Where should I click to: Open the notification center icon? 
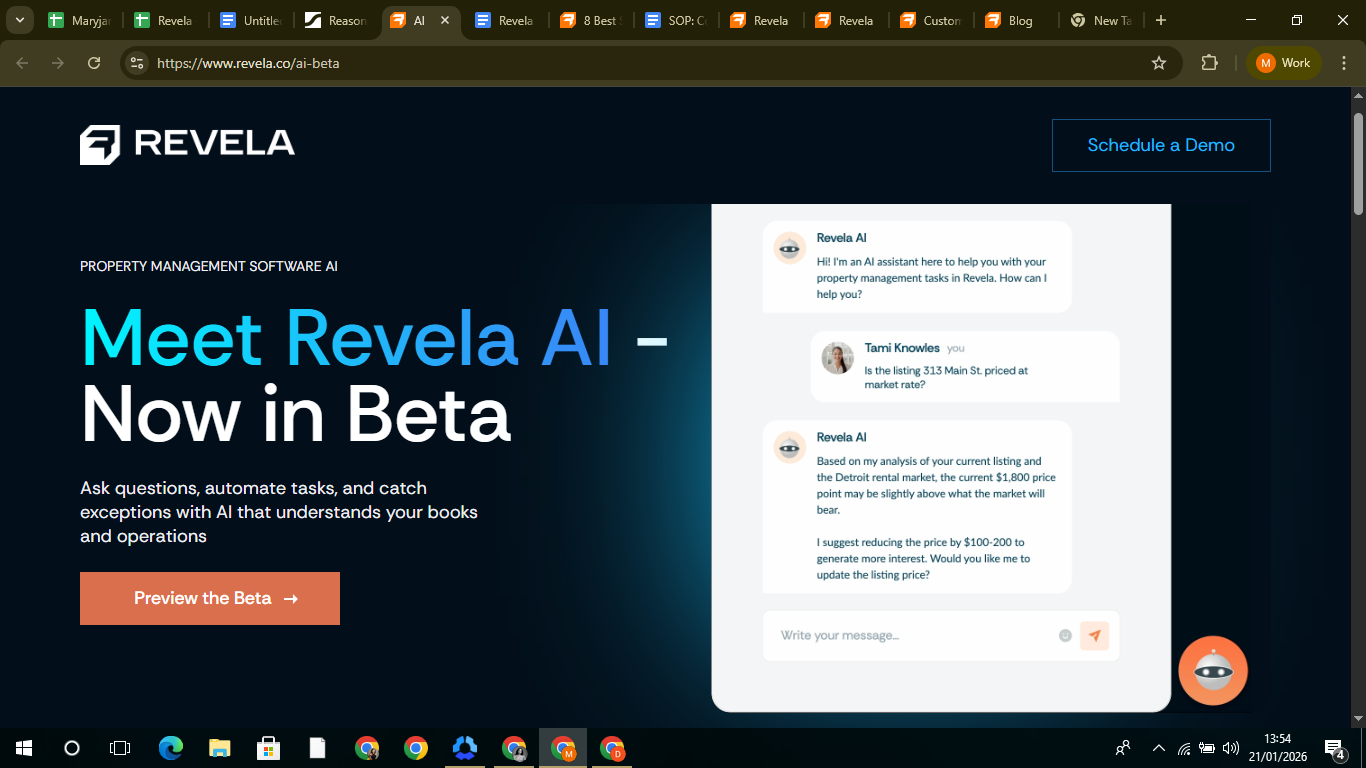(x=1334, y=748)
